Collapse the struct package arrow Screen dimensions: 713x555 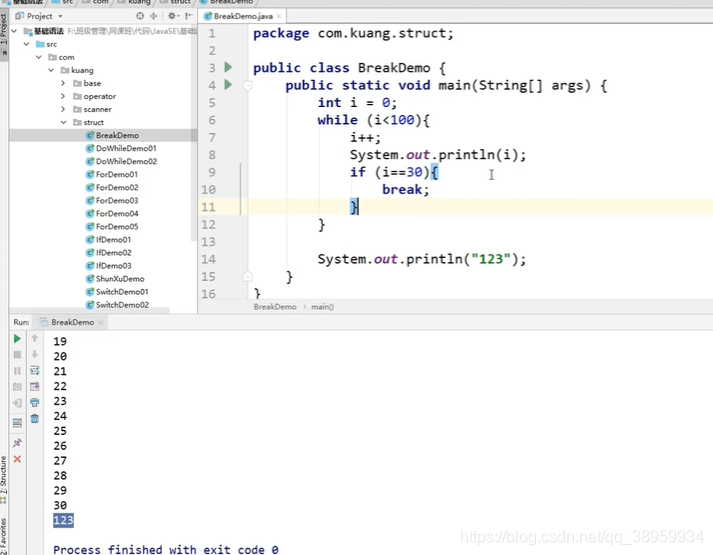click(x=63, y=122)
